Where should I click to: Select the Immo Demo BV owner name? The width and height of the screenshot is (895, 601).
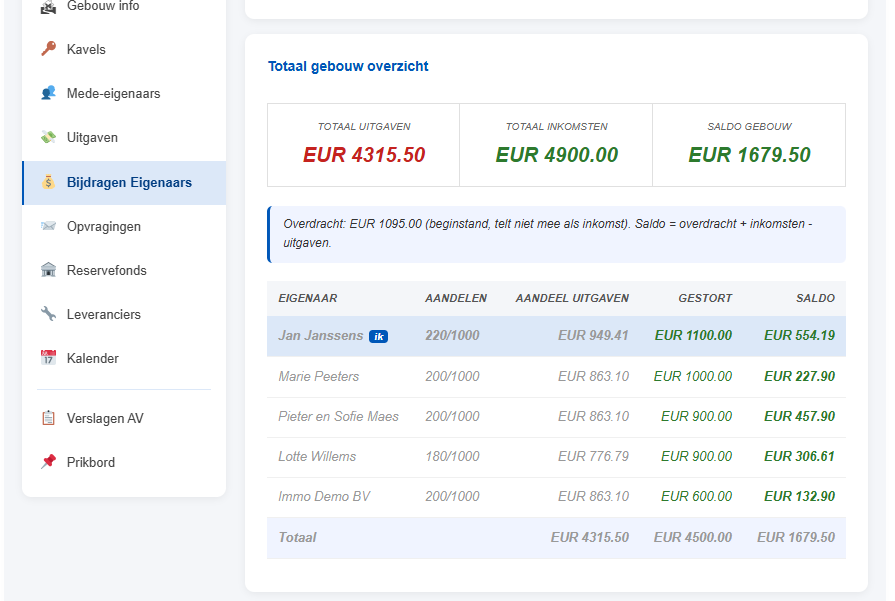[x=324, y=497]
